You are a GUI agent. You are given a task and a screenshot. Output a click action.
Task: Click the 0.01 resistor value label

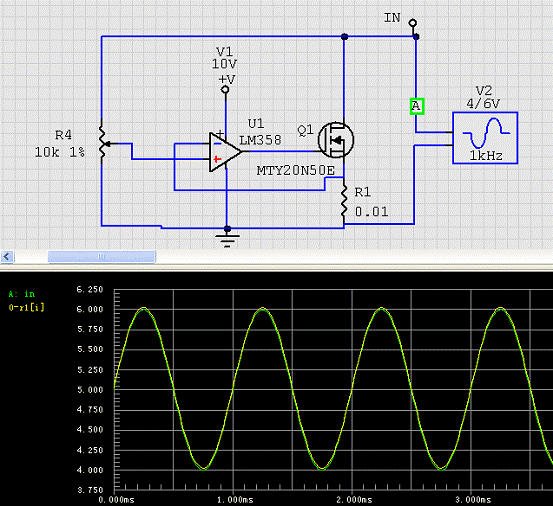[x=371, y=212]
